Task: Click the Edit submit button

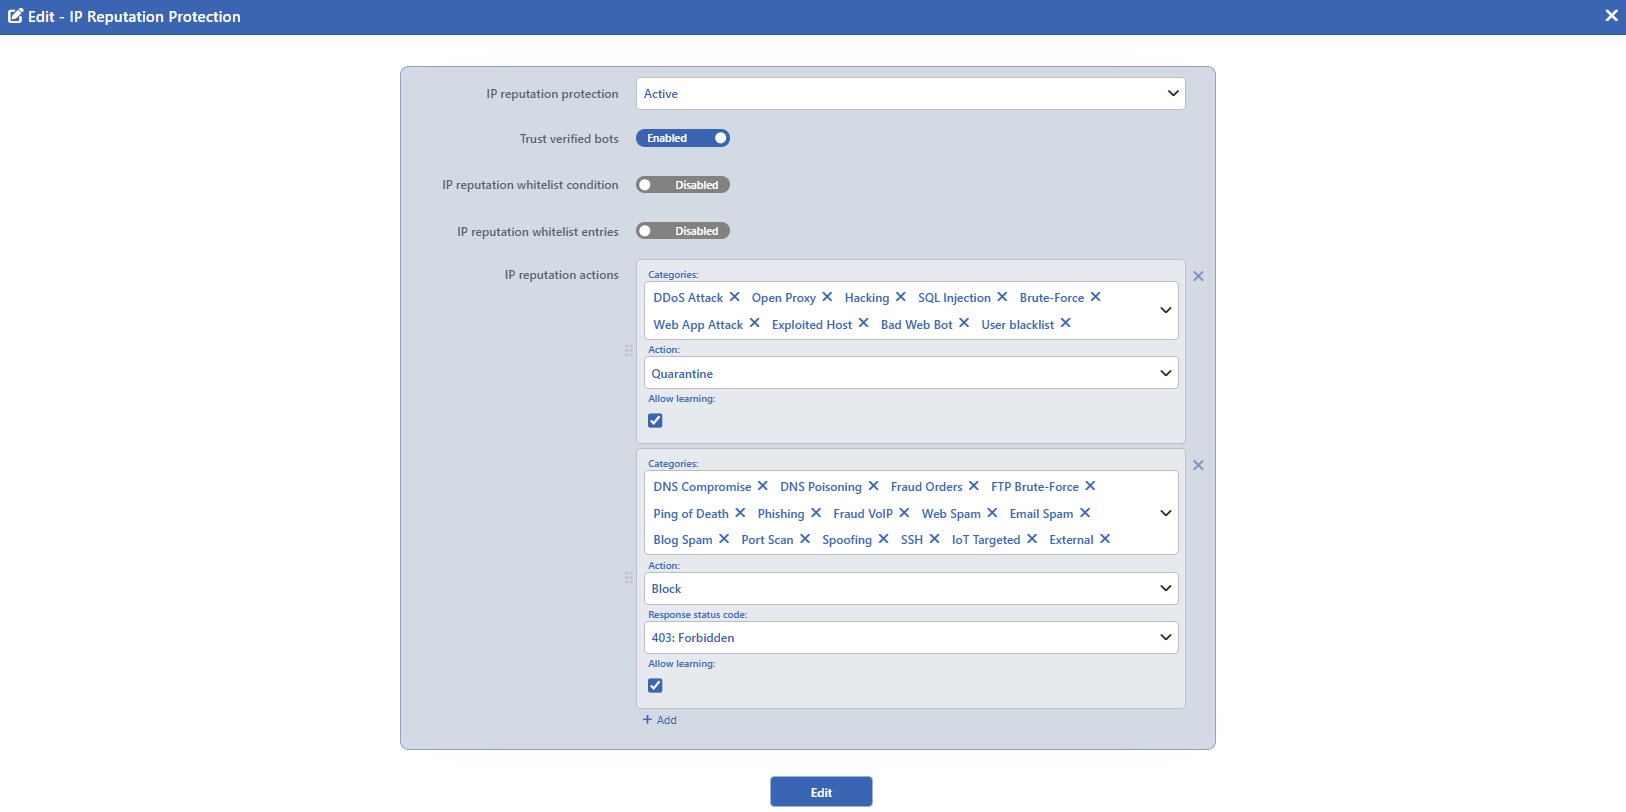Action: point(821,792)
